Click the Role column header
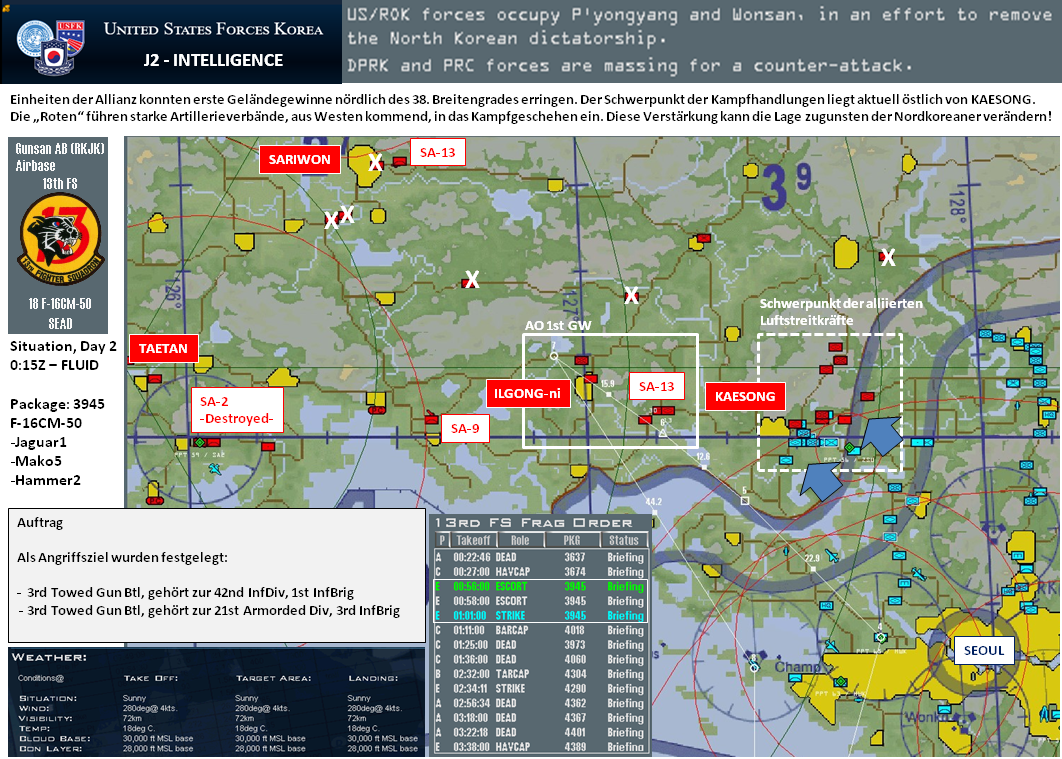The width and height of the screenshot is (1062, 759). coord(520,540)
